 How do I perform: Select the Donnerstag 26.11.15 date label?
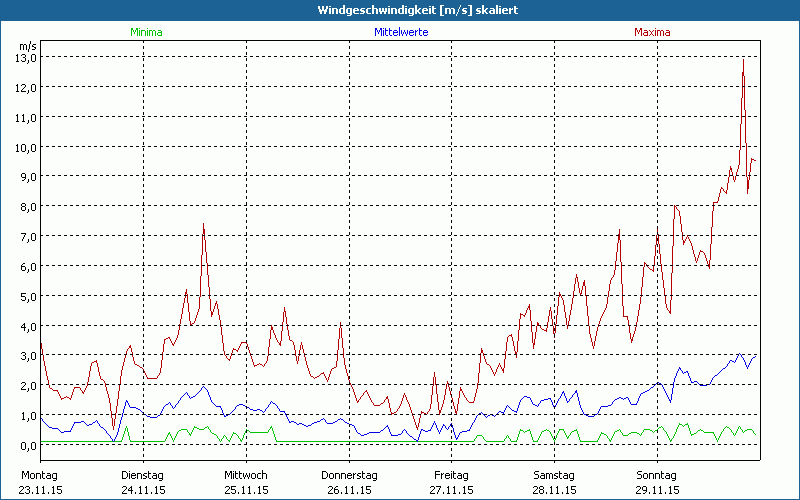[x=349, y=482]
